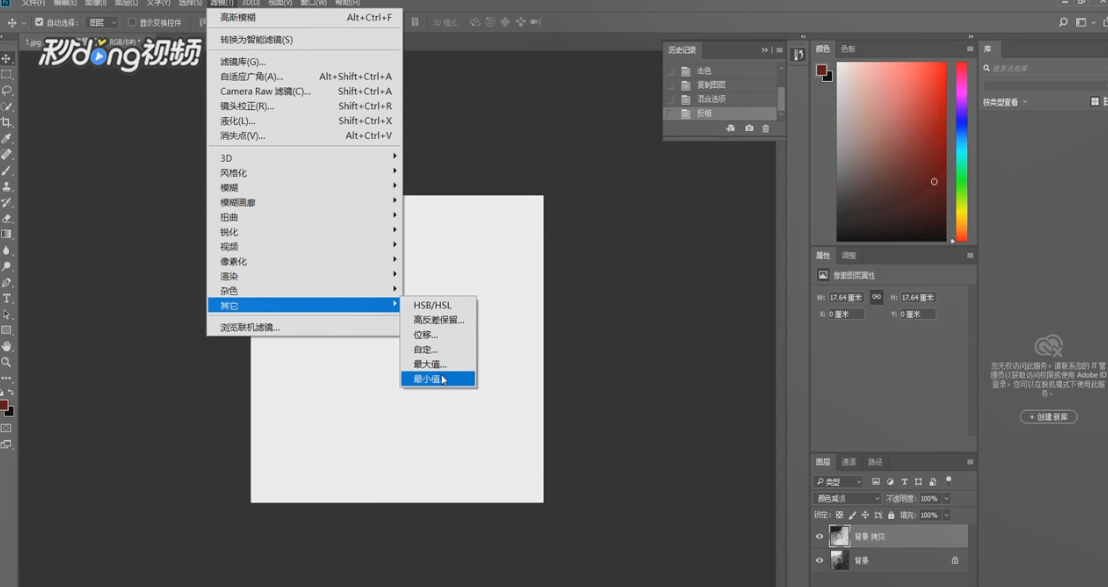Select the Pen tool
1108x587 pixels.
click(x=6, y=283)
